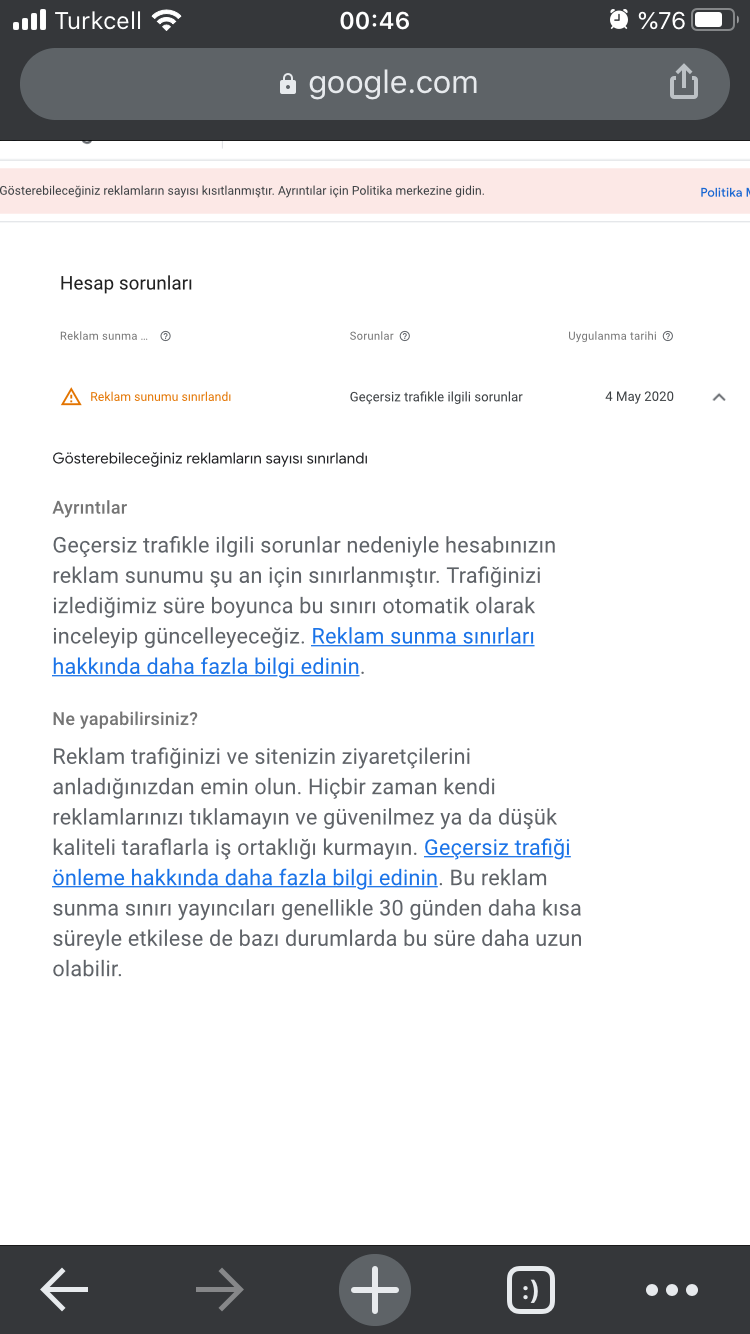Viewport: 750px width, 1334px height.
Task: Tap the lock icon beside google.com
Action: tap(288, 84)
